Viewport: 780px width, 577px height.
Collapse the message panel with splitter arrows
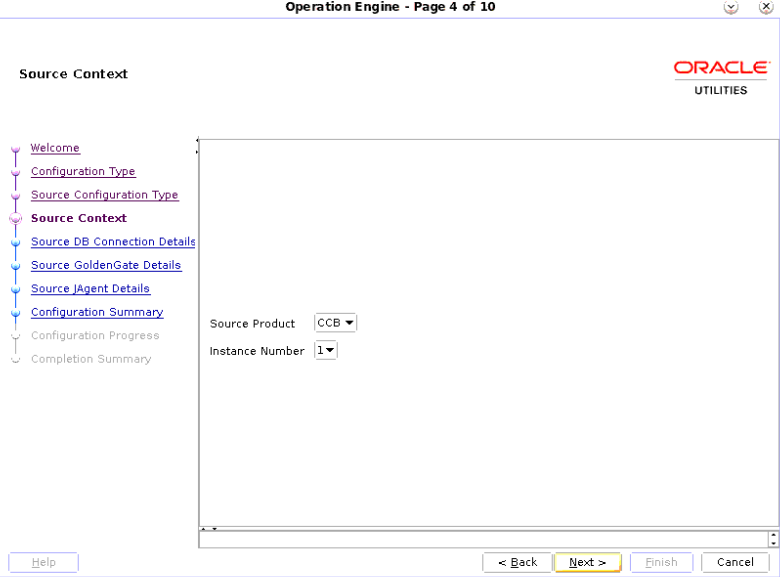(x=209, y=529)
